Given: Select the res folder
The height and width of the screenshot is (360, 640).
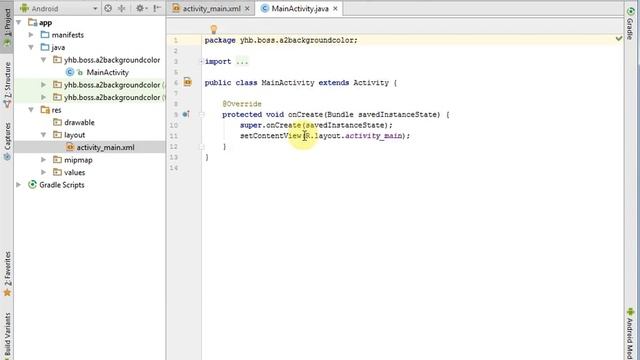Looking at the screenshot, I should point(56,110).
